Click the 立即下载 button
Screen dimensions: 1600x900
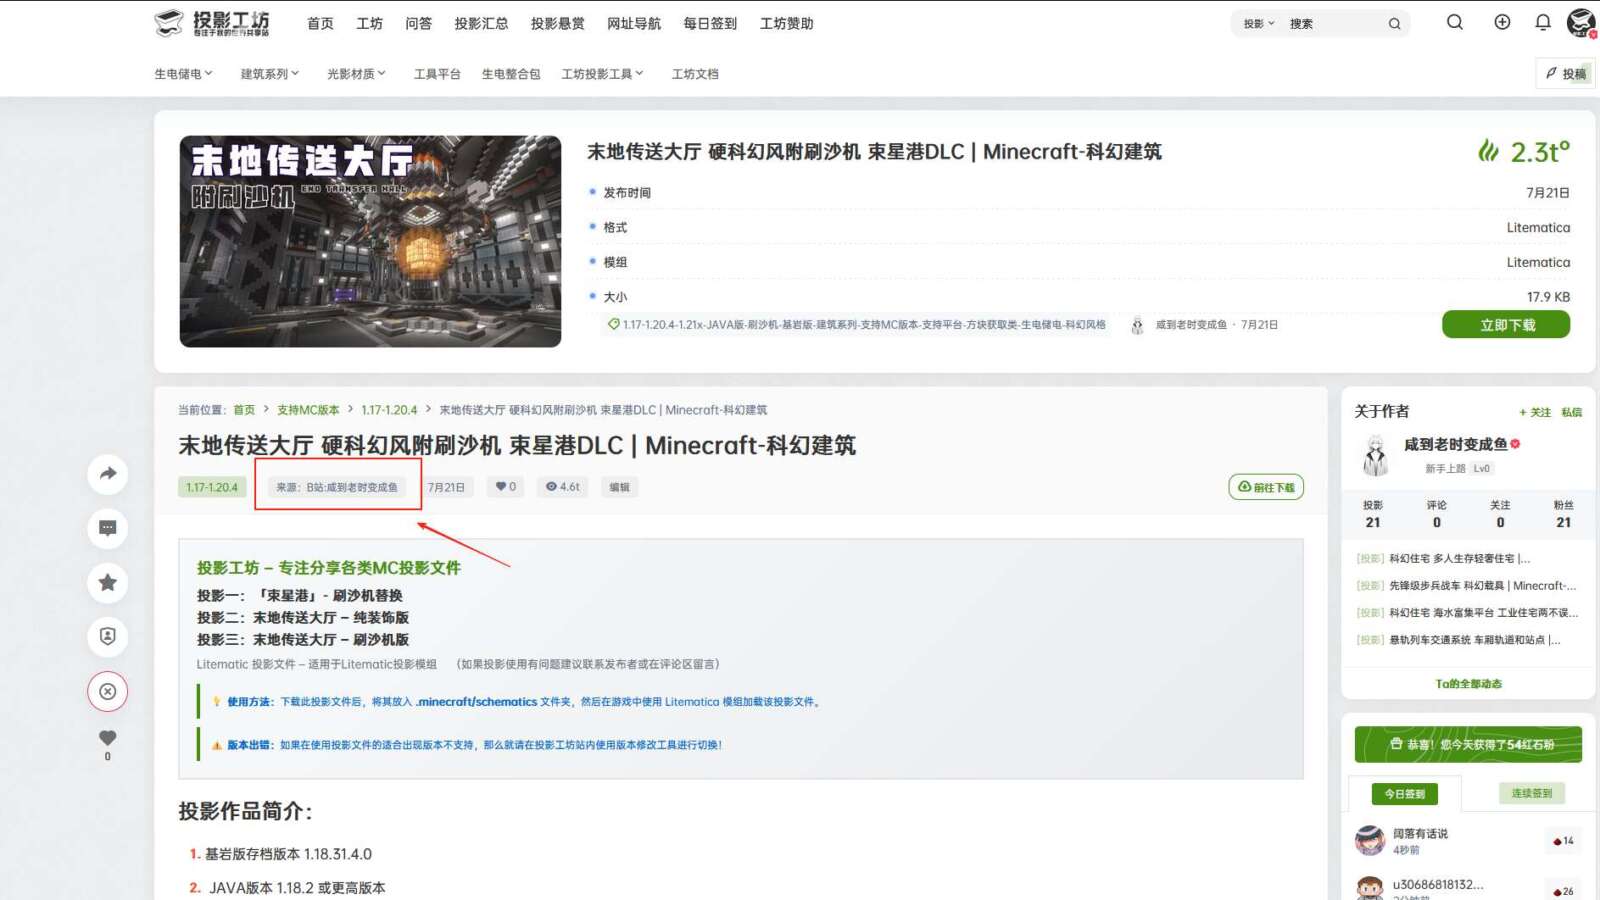click(x=1506, y=325)
